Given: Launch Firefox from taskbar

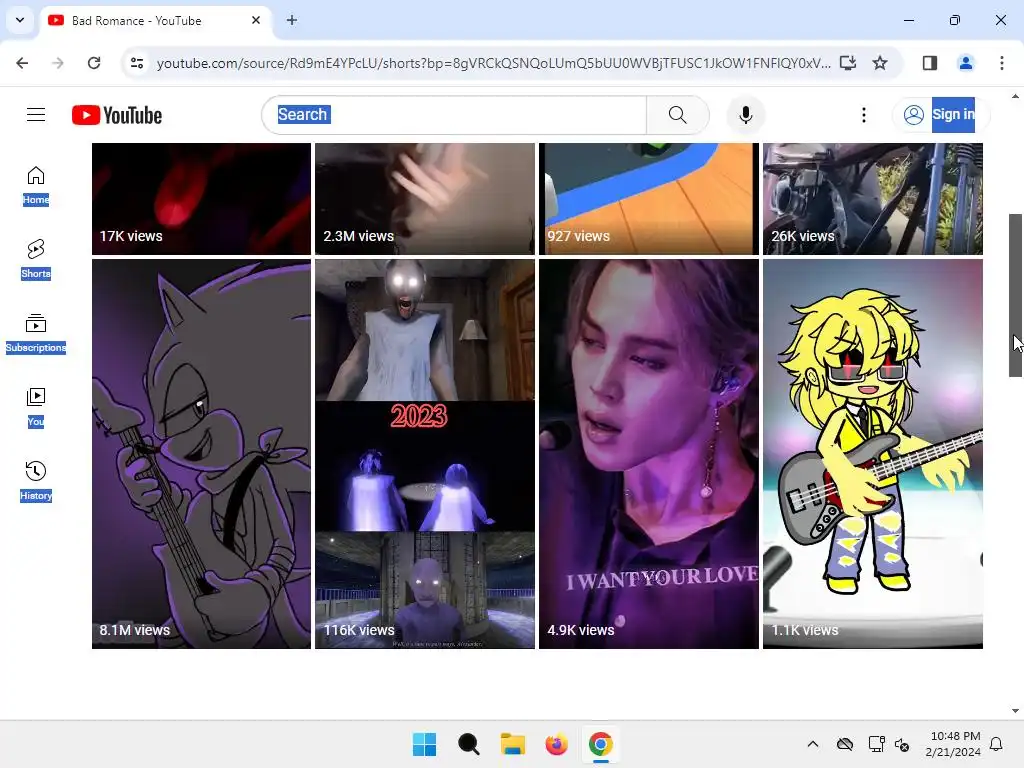Looking at the screenshot, I should [x=556, y=744].
